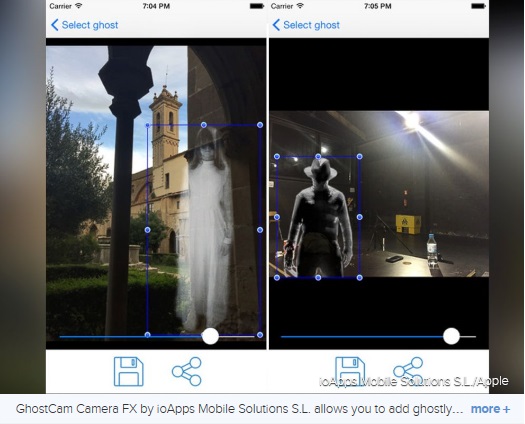The image size is (525, 424).
Task: Click the 'Select ghost' label on right screen
Action: tap(311, 25)
